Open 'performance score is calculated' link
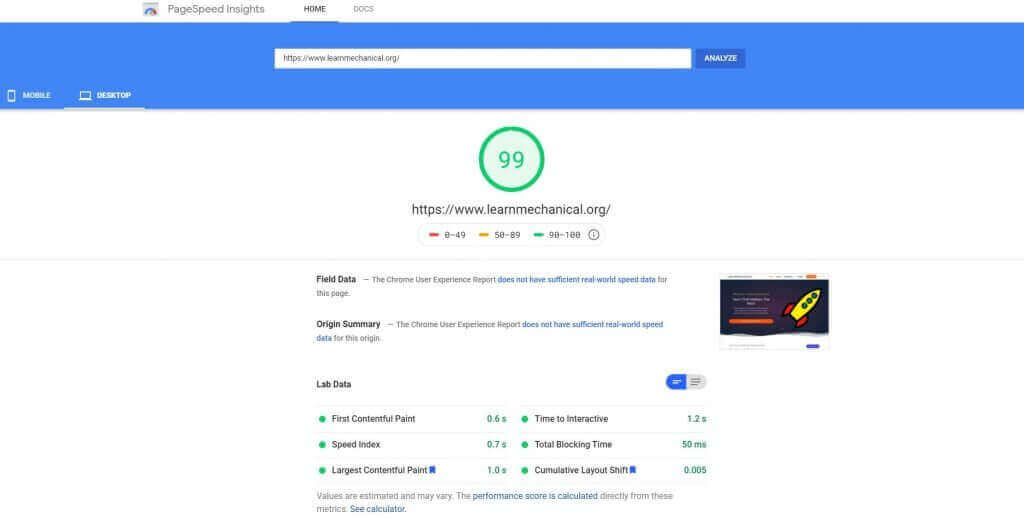Screen dimensions: 1024x523 [535, 496]
